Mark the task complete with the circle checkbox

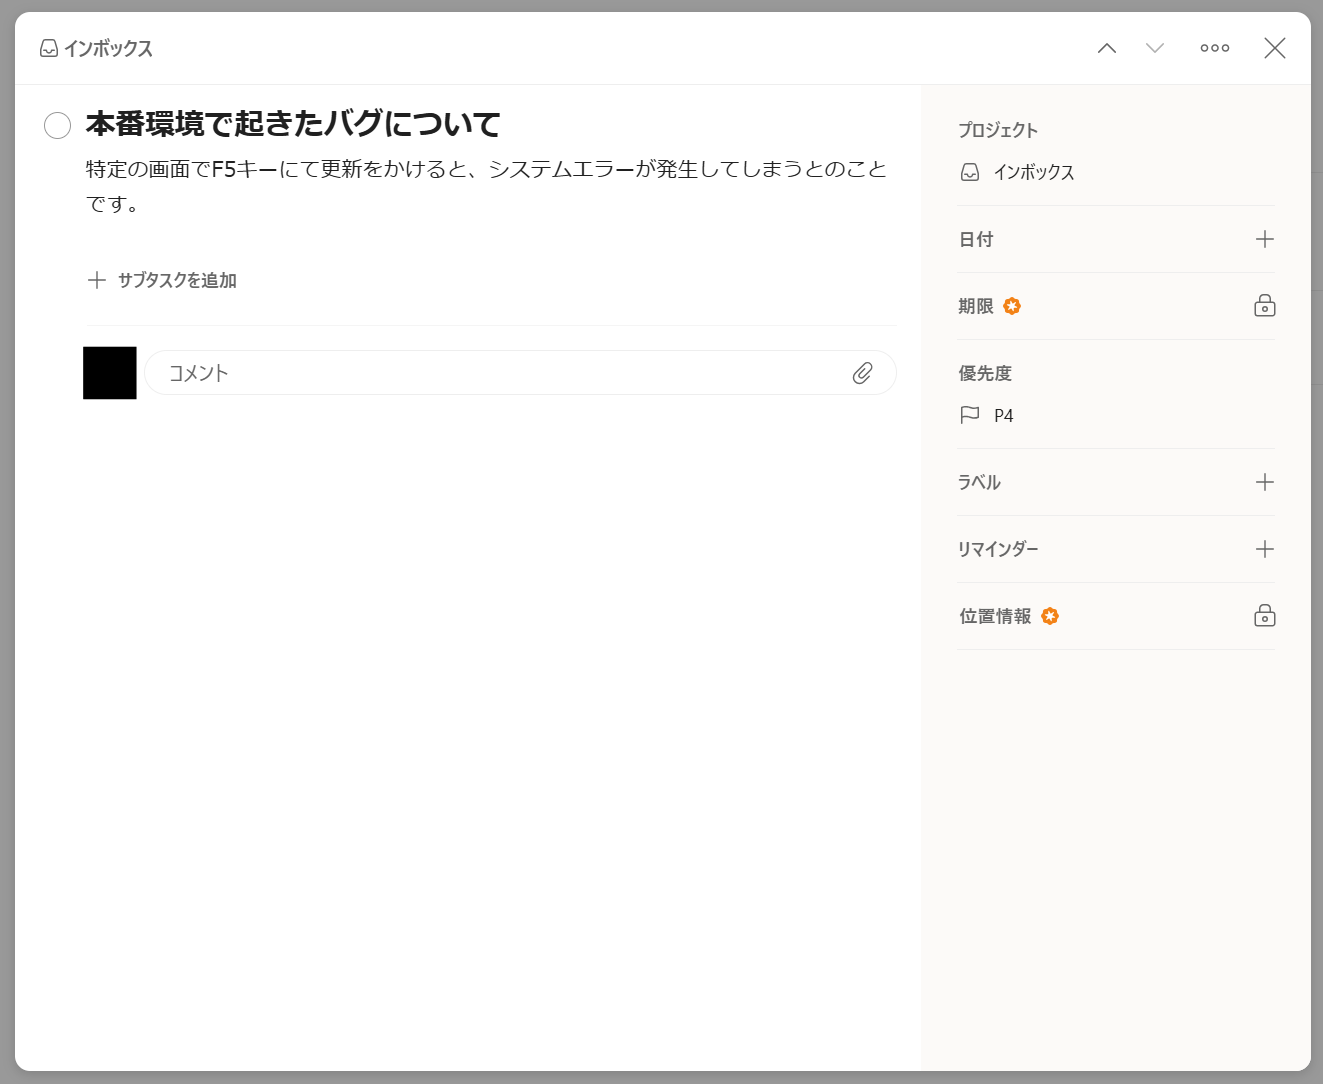point(58,125)
